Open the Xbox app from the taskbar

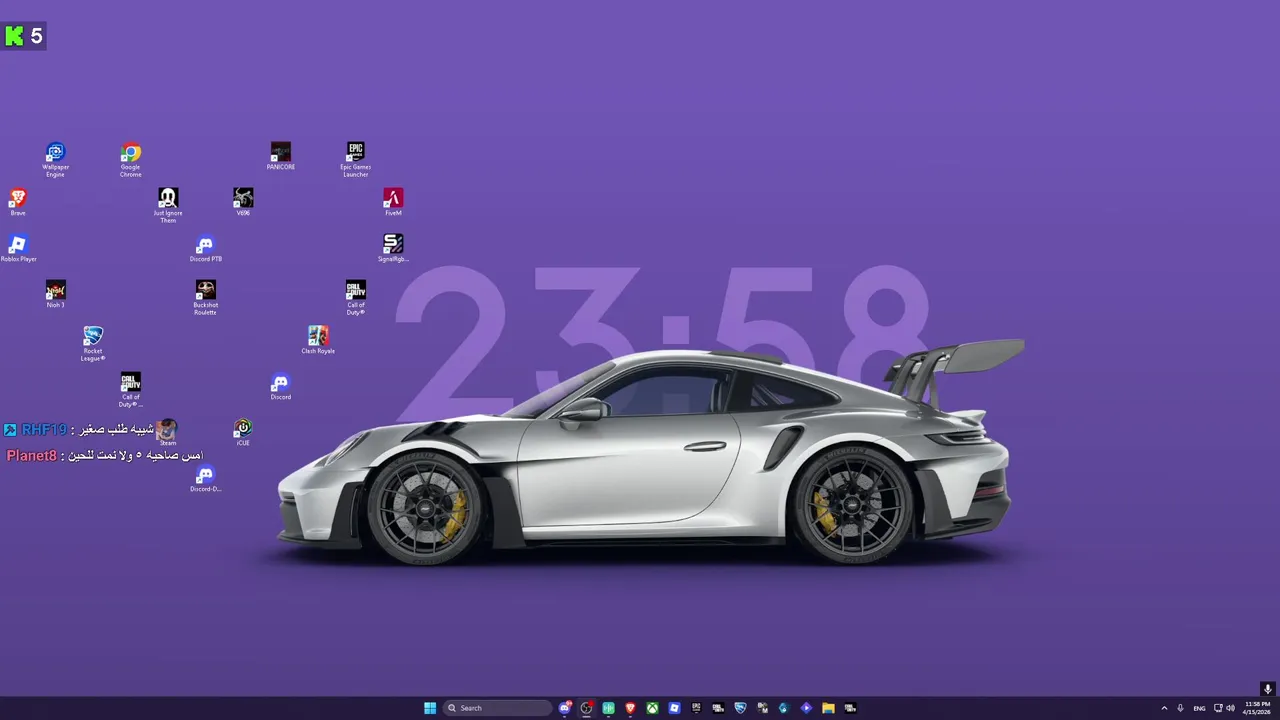[652, 708]
